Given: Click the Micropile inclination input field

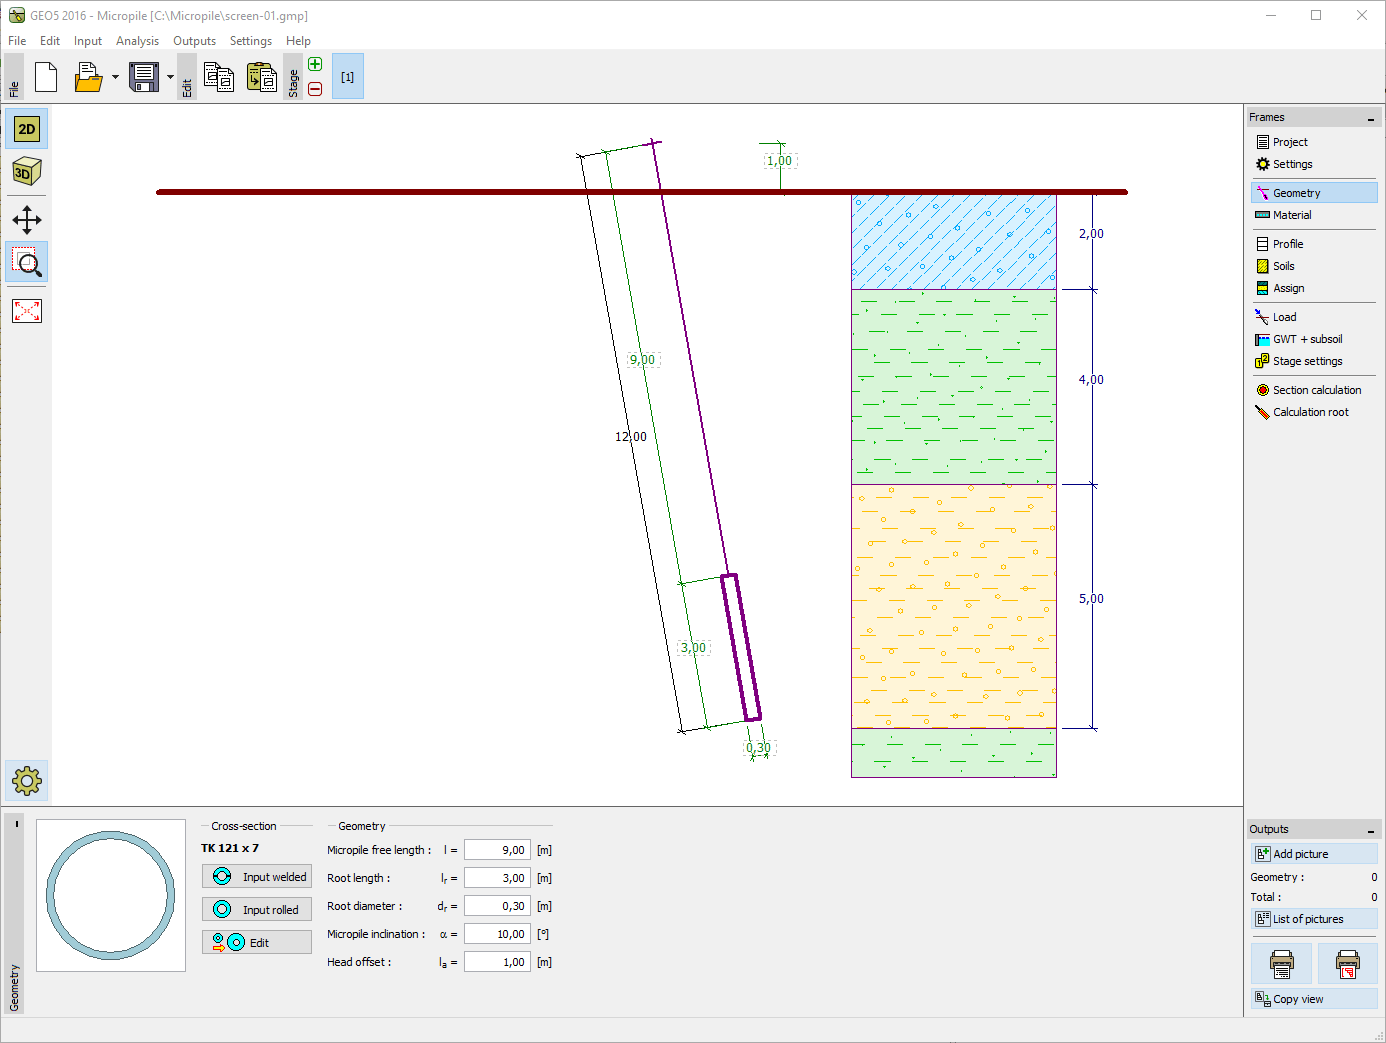Looking at the screenshot, I should (497, 934).
